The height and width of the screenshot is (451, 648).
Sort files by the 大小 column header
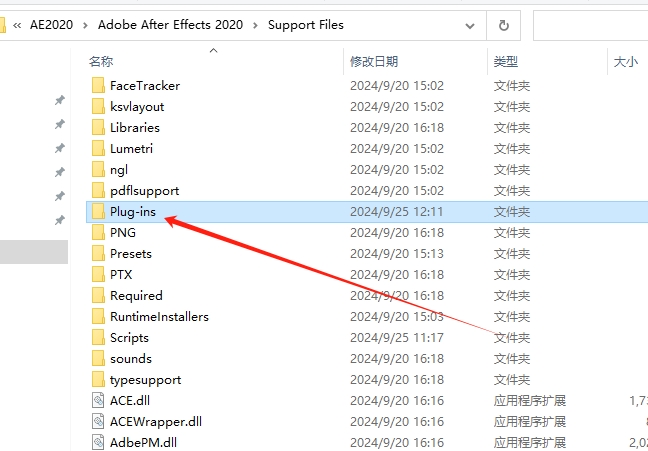[628, 62]
